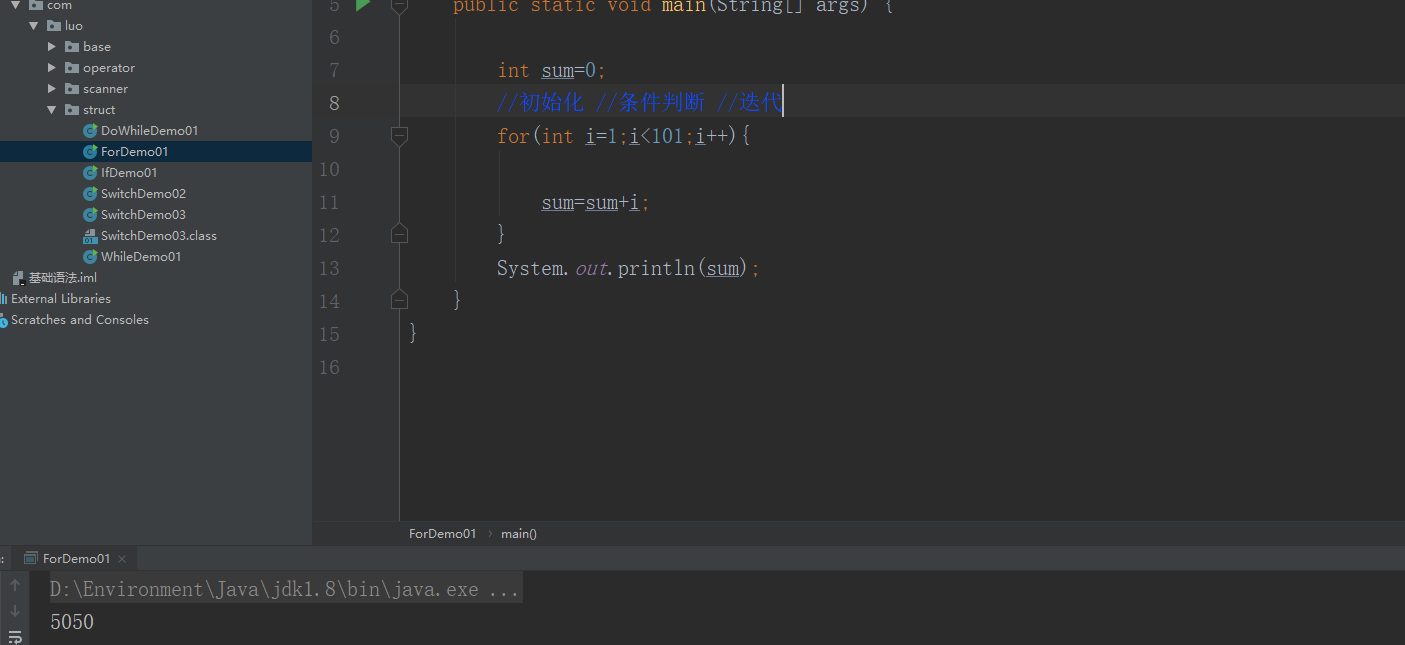Click the Down the Stack Trace arrow
Screen dimensions: 1405x645
pos(15,611)
